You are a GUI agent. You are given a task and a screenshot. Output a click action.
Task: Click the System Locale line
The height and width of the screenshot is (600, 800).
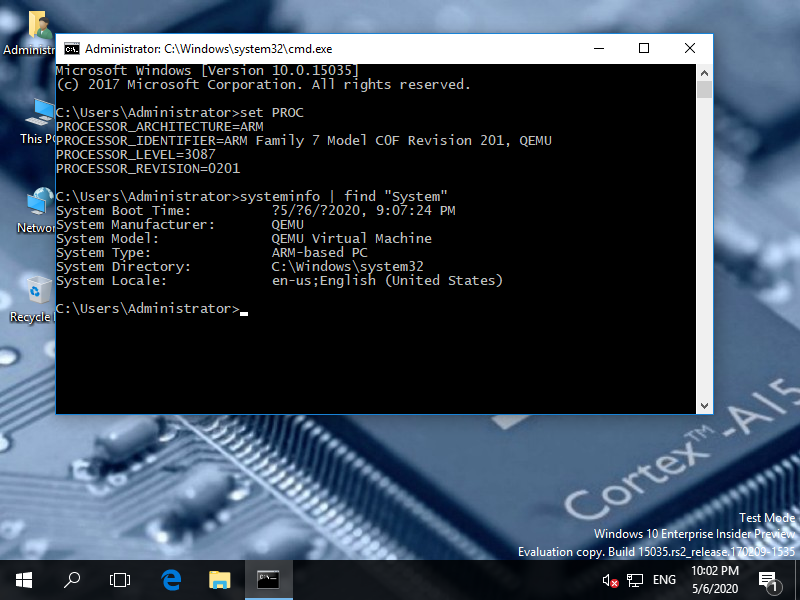point(280,281)
